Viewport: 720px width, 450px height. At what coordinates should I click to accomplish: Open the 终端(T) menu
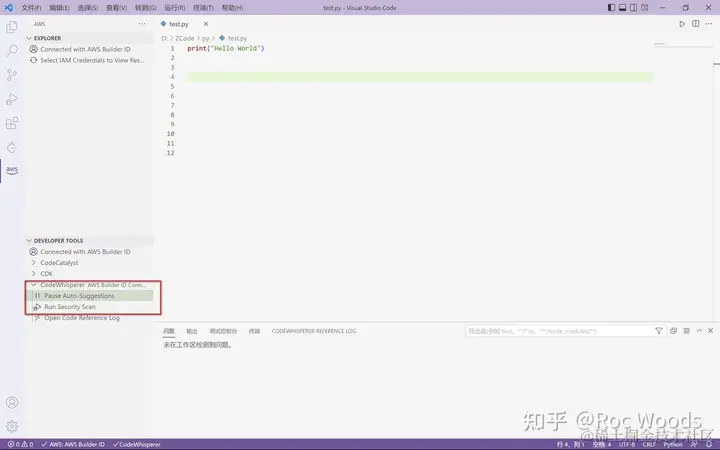(203, 8)
